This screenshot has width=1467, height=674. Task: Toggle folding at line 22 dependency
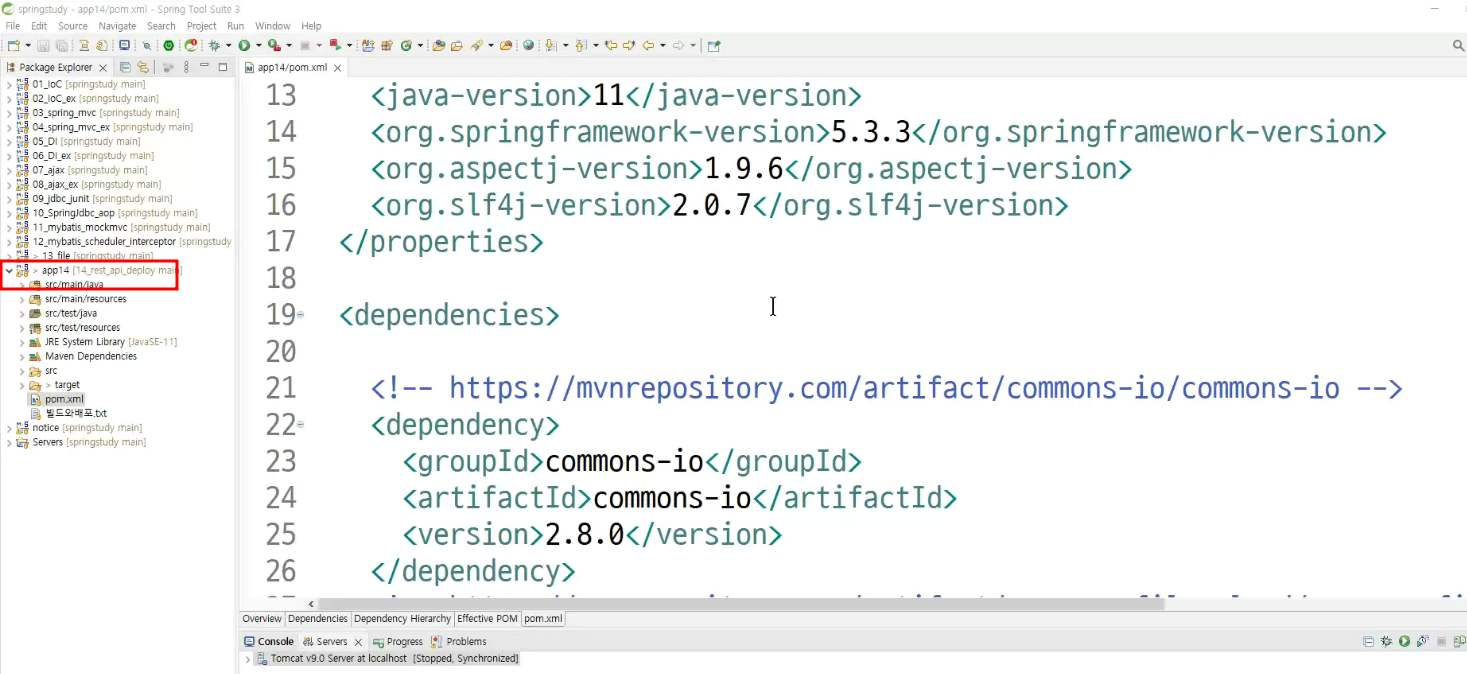(301, 425)
